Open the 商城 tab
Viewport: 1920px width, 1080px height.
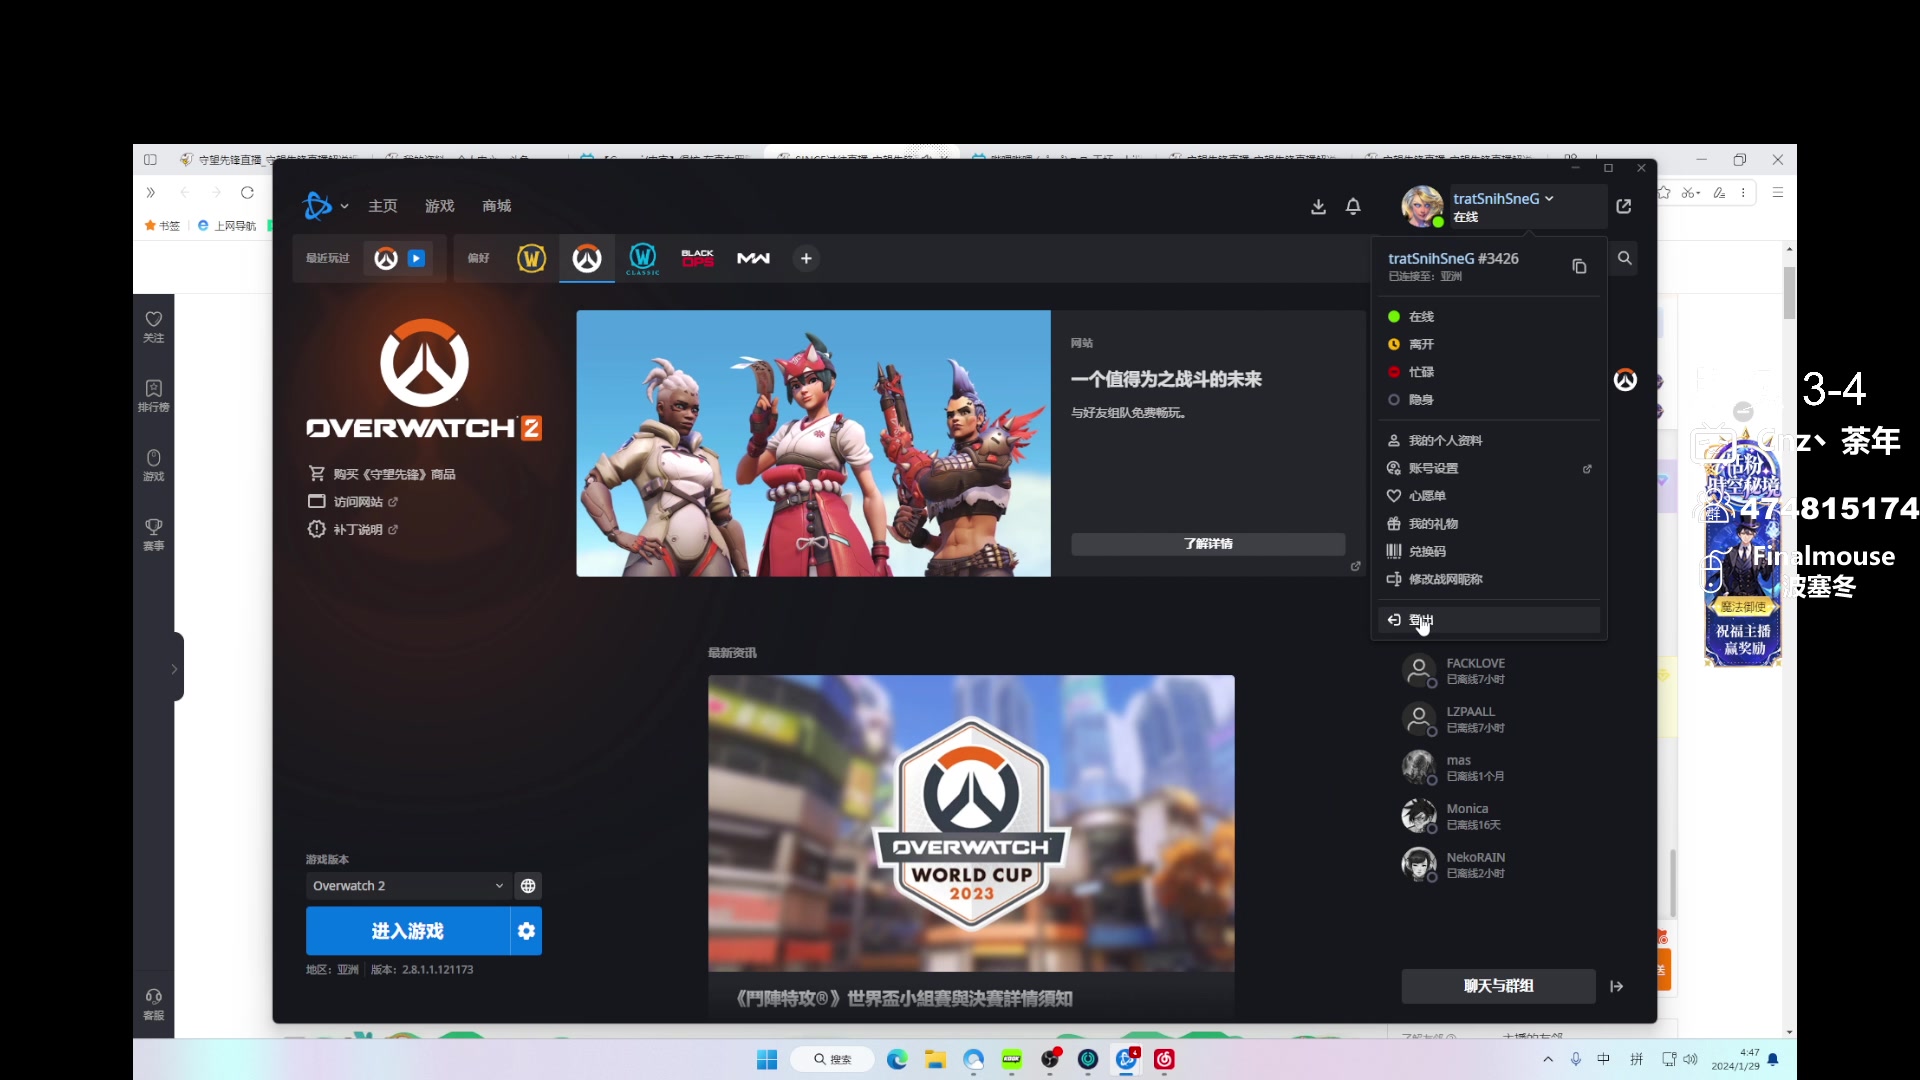pos(496,206)
